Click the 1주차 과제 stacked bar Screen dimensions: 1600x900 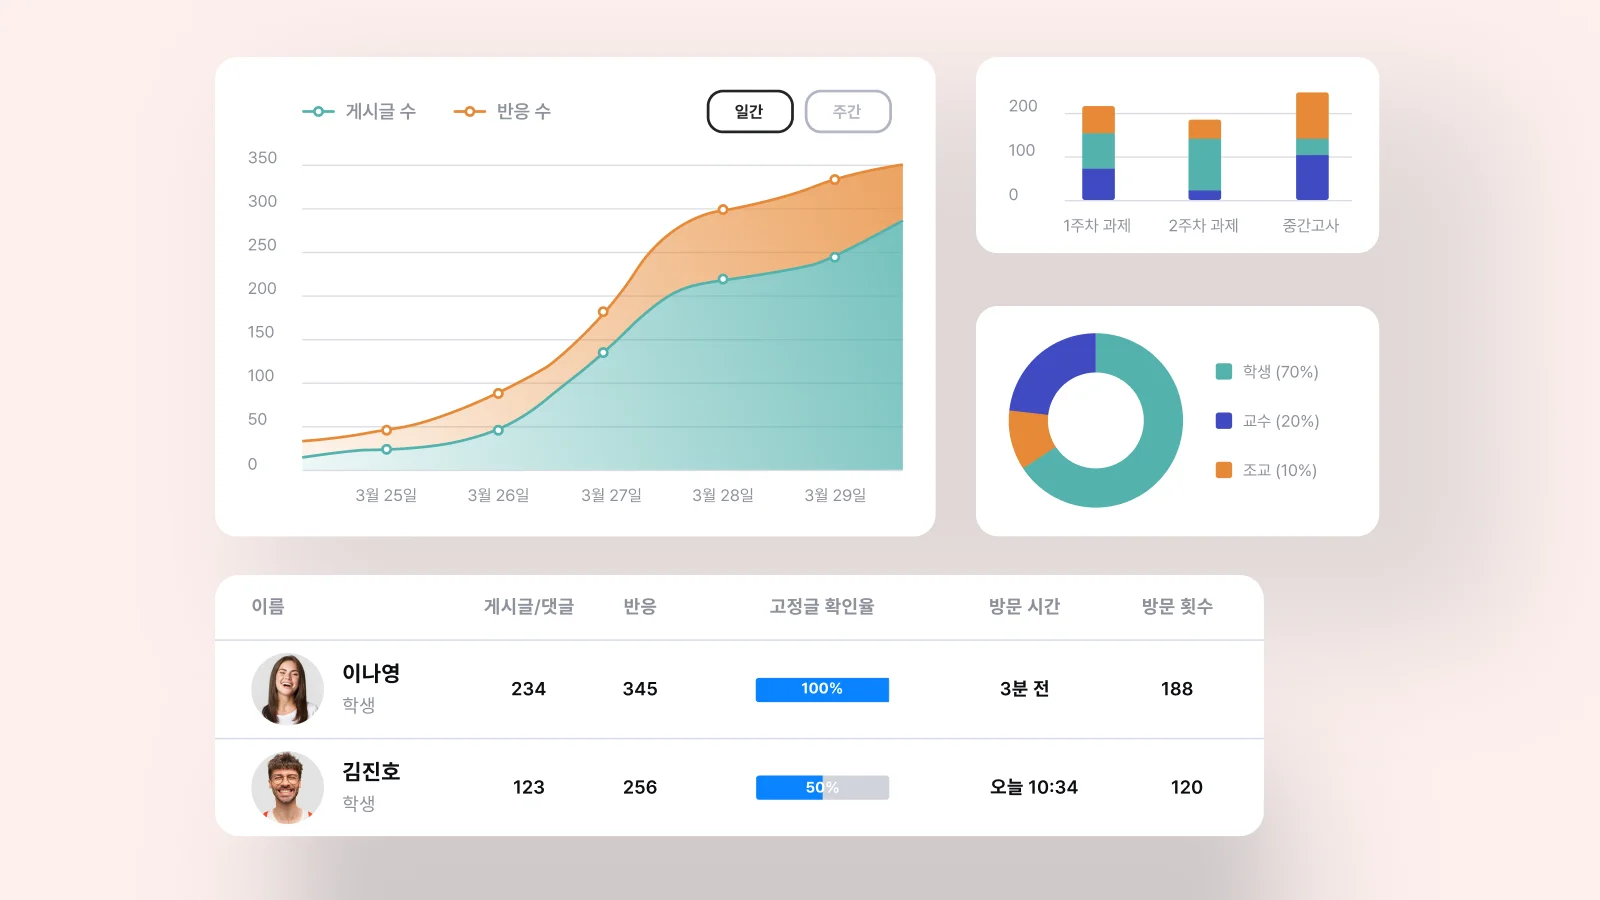point(1098,153)
